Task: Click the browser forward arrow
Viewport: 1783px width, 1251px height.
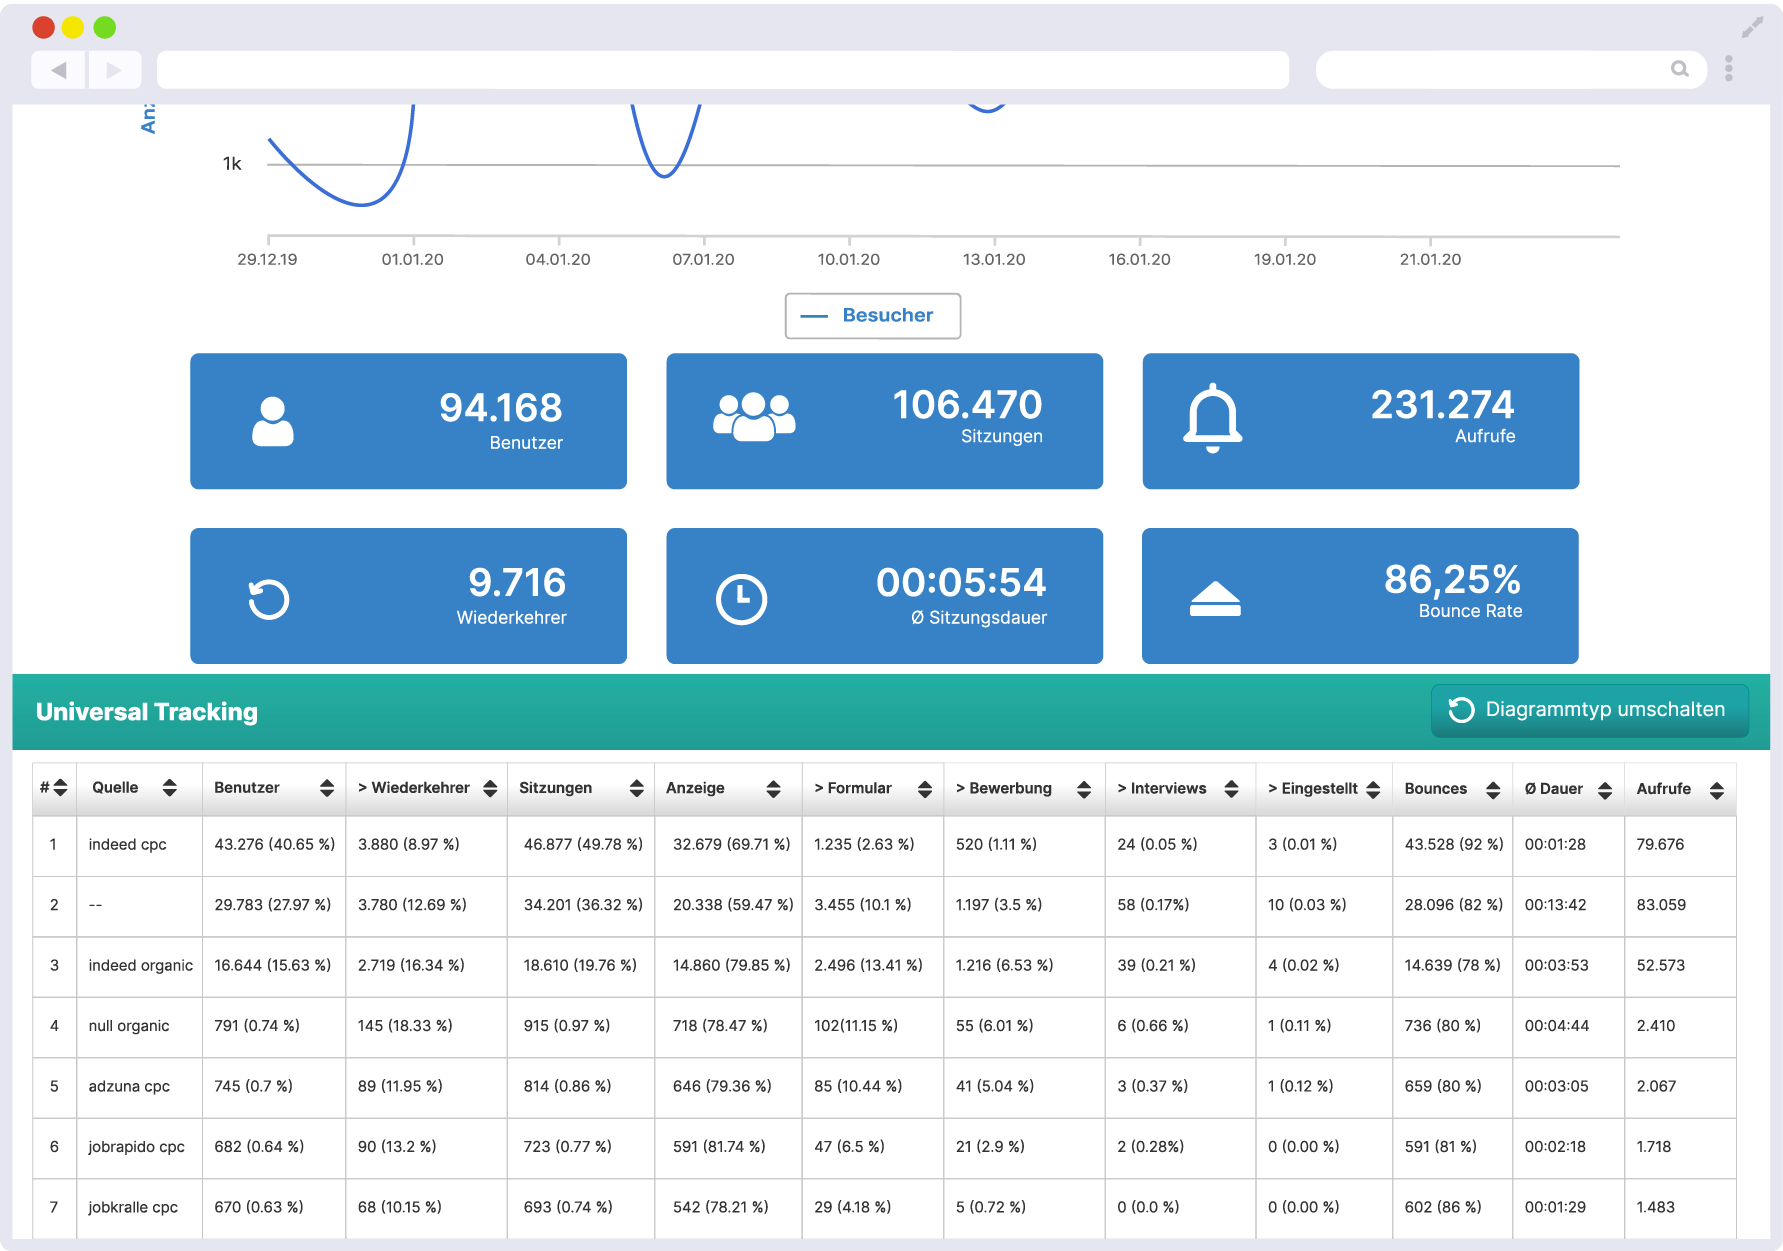Action: (114, 70)
